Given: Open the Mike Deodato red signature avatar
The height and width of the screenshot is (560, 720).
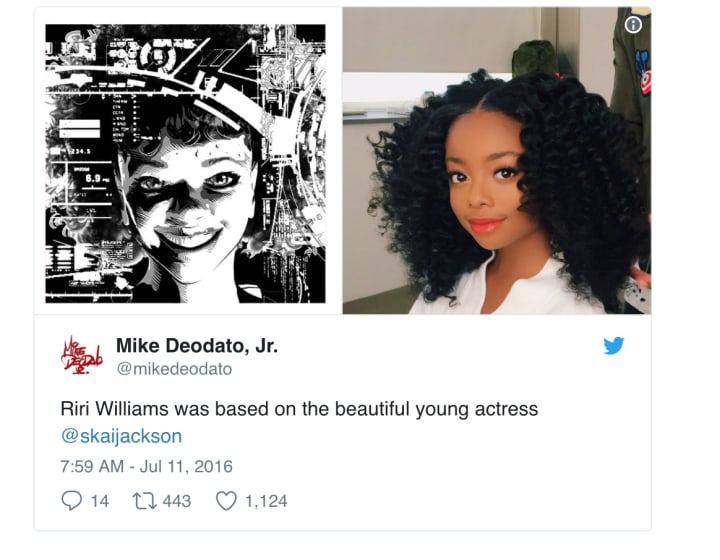Looking at the screenshot, I should click(81, 355).
